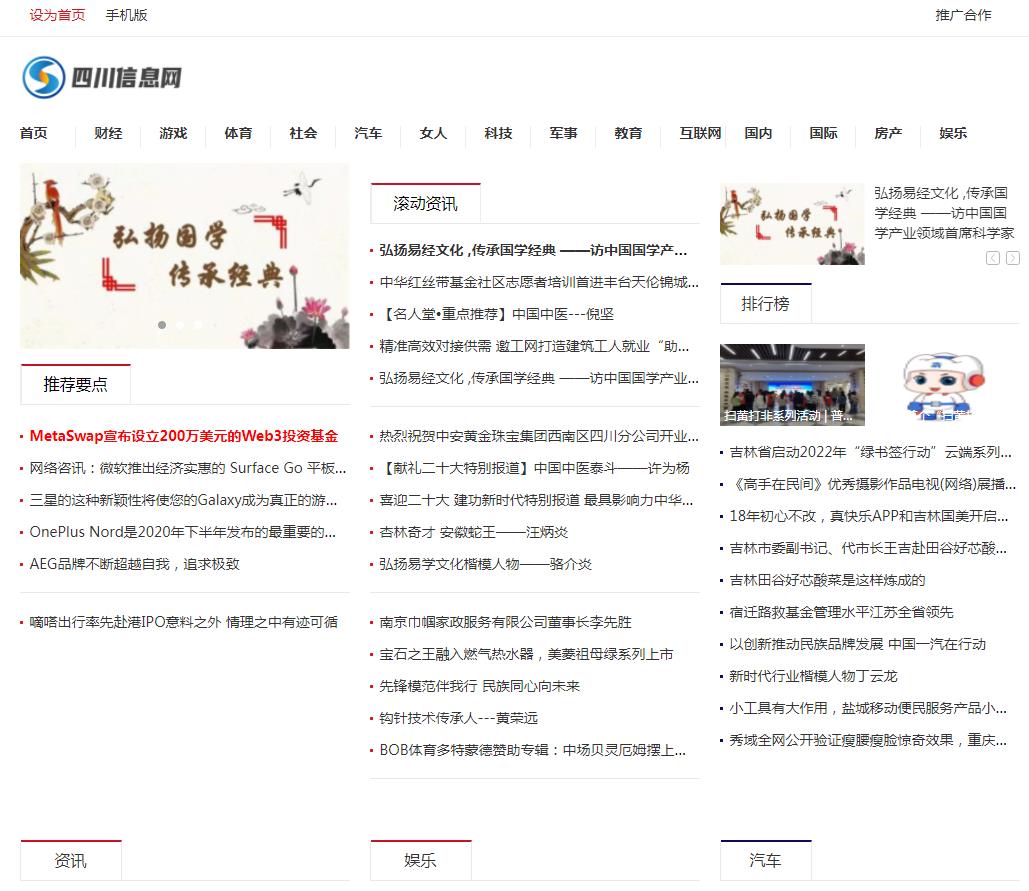Open the cartoon mascot thumbnail
Viewport: 1029px width, 891px height.
(x=942, y=384)
